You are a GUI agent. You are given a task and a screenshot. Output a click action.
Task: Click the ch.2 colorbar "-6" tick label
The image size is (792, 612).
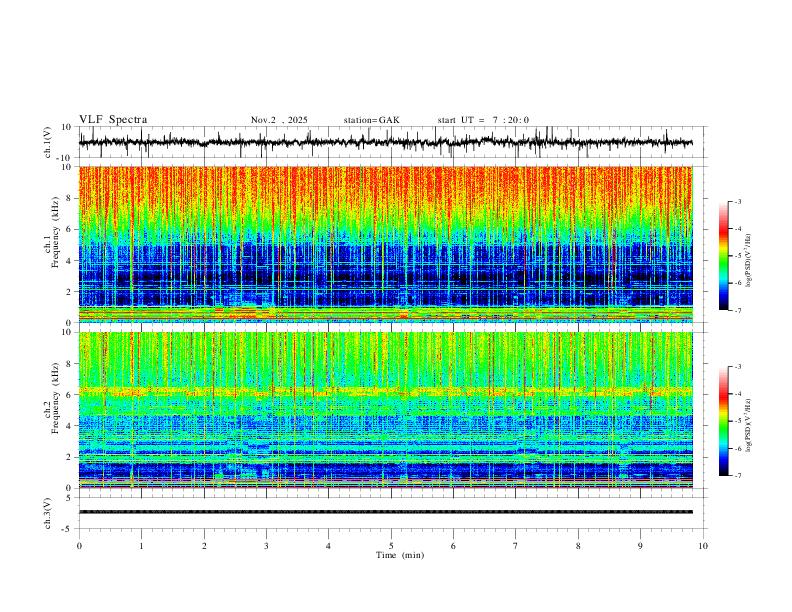point(738,448)
